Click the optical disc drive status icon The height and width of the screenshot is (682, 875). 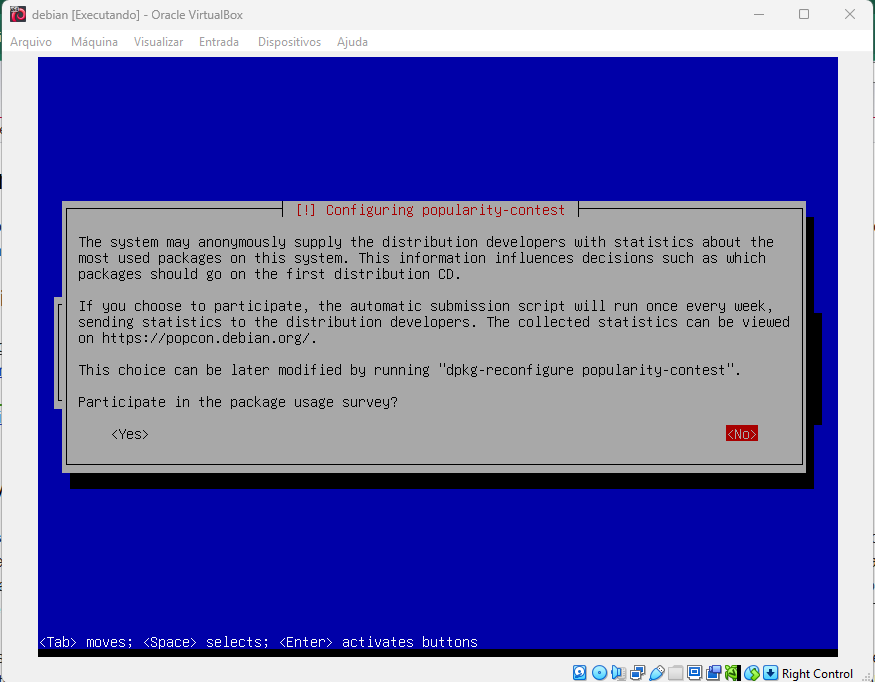pyautogui.click(x=599, y=673)
